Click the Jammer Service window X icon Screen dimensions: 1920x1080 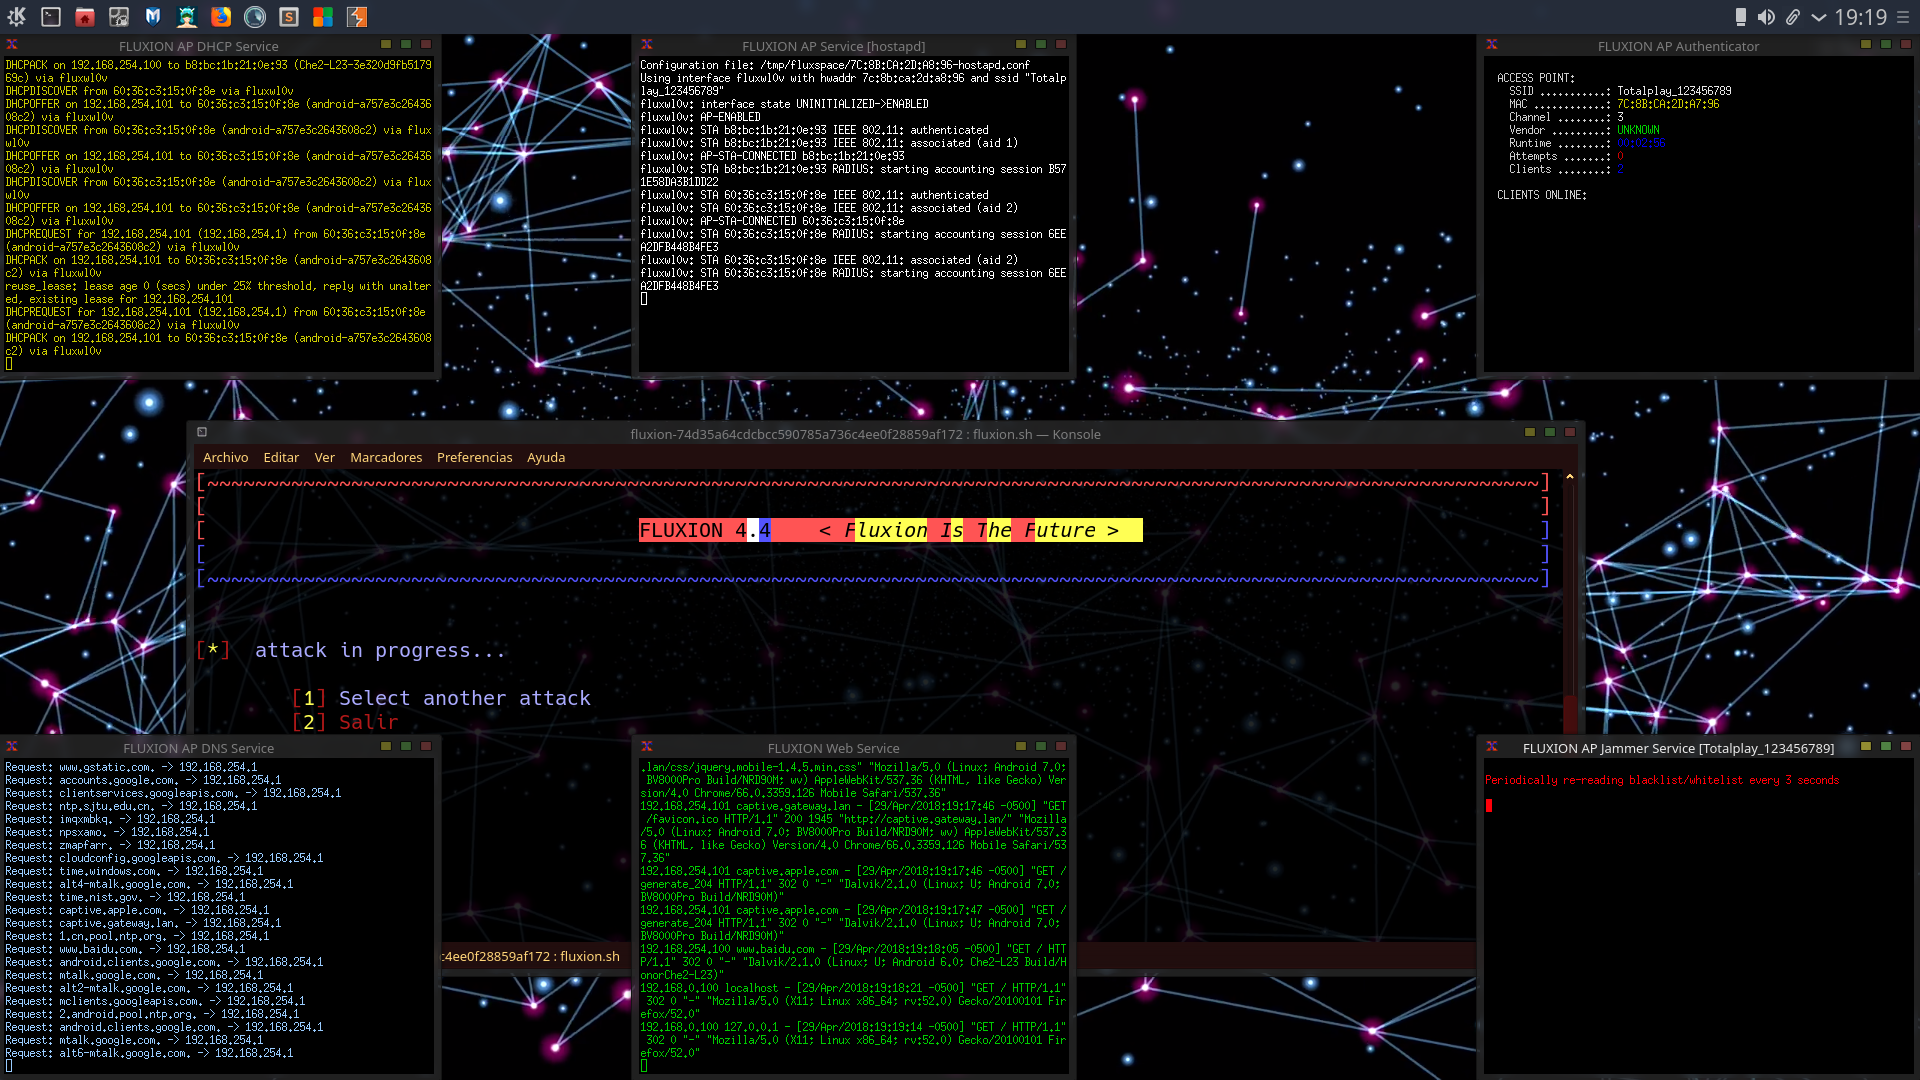point(1492,747)
